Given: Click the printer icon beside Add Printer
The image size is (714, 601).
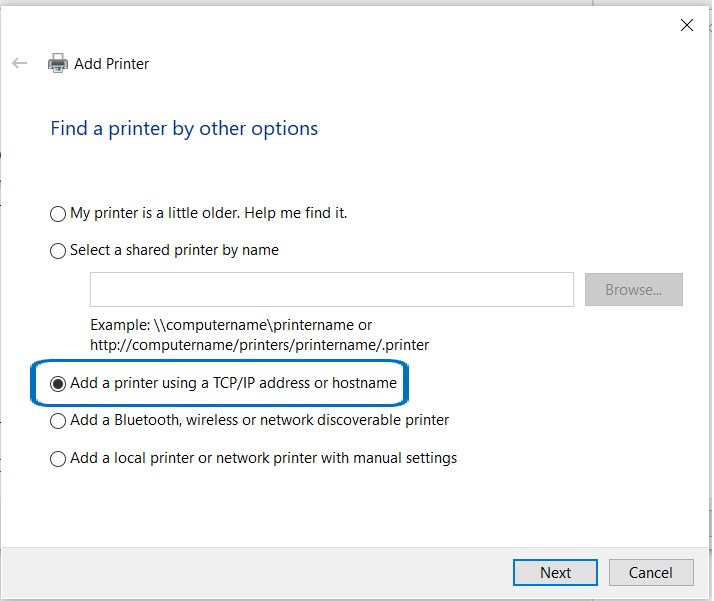Looking at the screenshot, I should tap(58, 64).
